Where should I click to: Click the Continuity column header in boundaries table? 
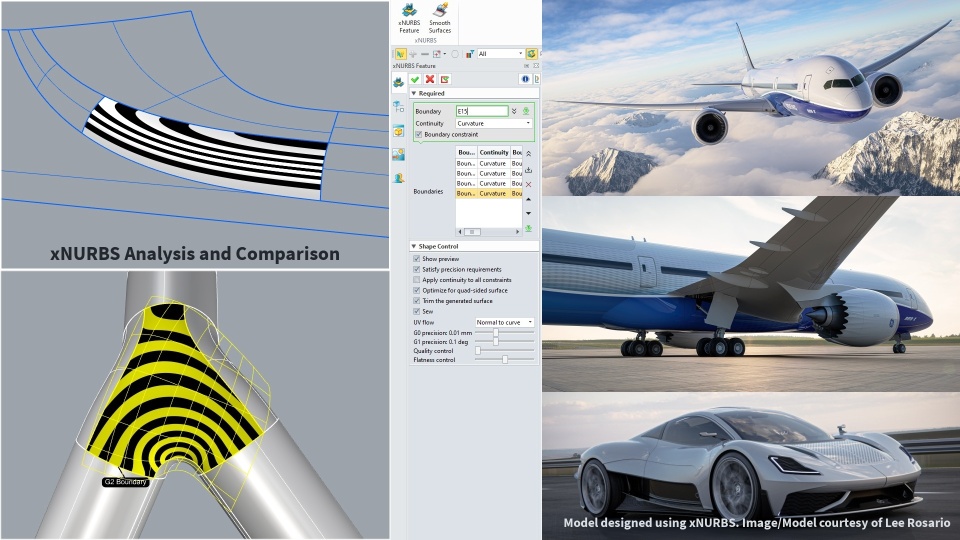493,152
